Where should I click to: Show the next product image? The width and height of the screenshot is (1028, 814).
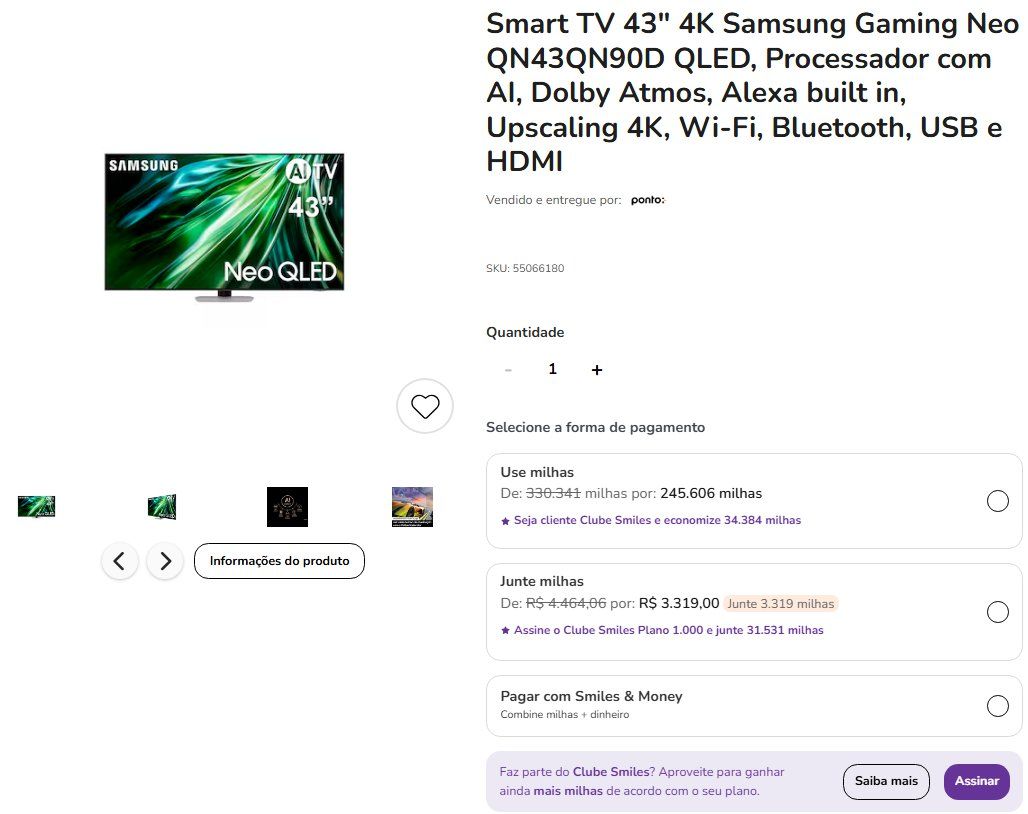165,561
